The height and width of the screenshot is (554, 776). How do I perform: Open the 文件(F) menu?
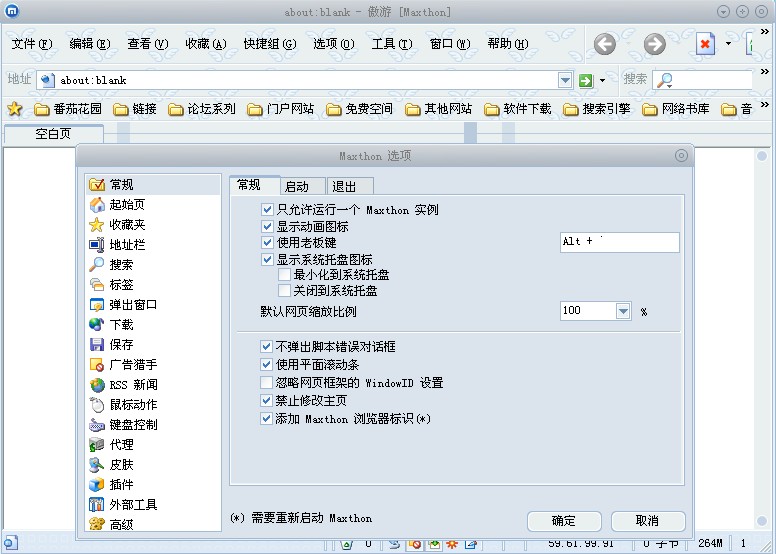coord(32,44)
